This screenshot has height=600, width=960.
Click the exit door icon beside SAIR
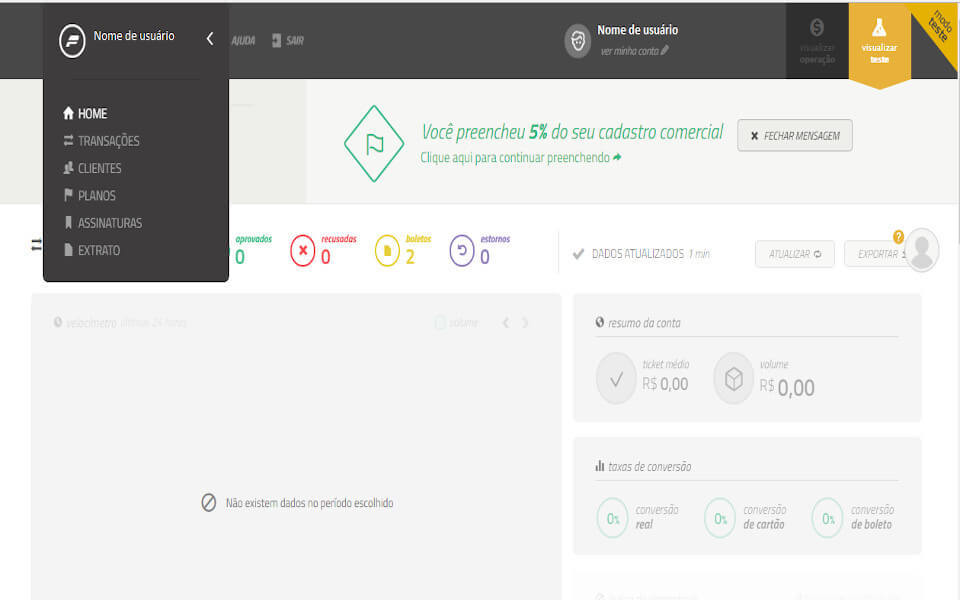click(277, 40)
